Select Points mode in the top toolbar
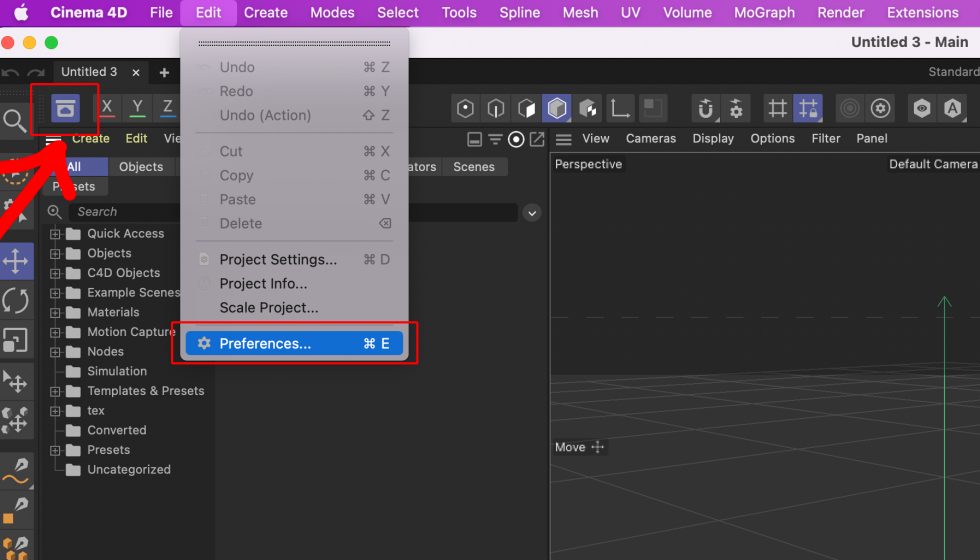This screenshot has width=980, height=560. [x=465, y=109]
